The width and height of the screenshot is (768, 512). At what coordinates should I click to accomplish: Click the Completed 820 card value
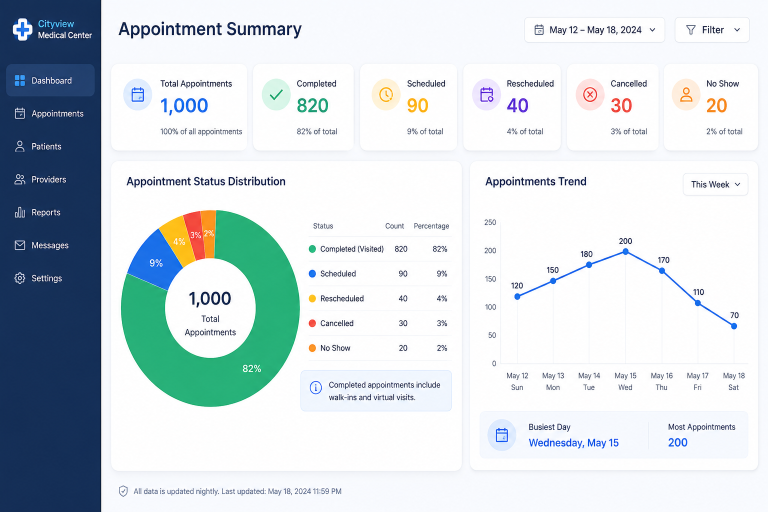click(312, 106)
